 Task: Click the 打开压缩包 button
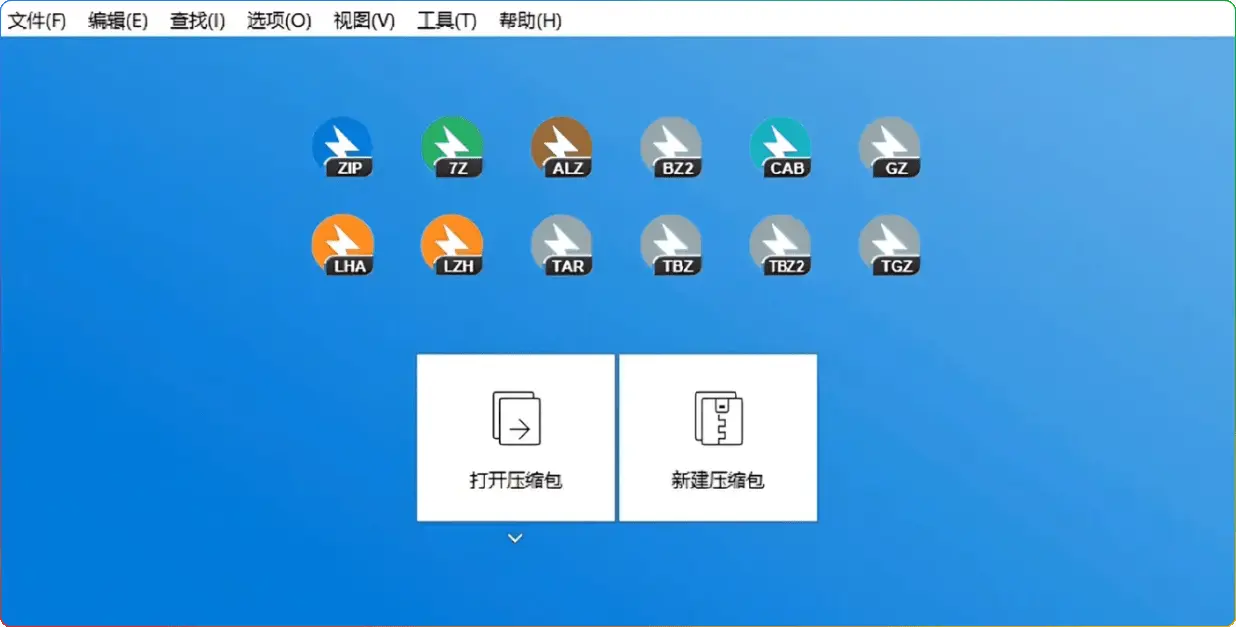coord(516,437)
